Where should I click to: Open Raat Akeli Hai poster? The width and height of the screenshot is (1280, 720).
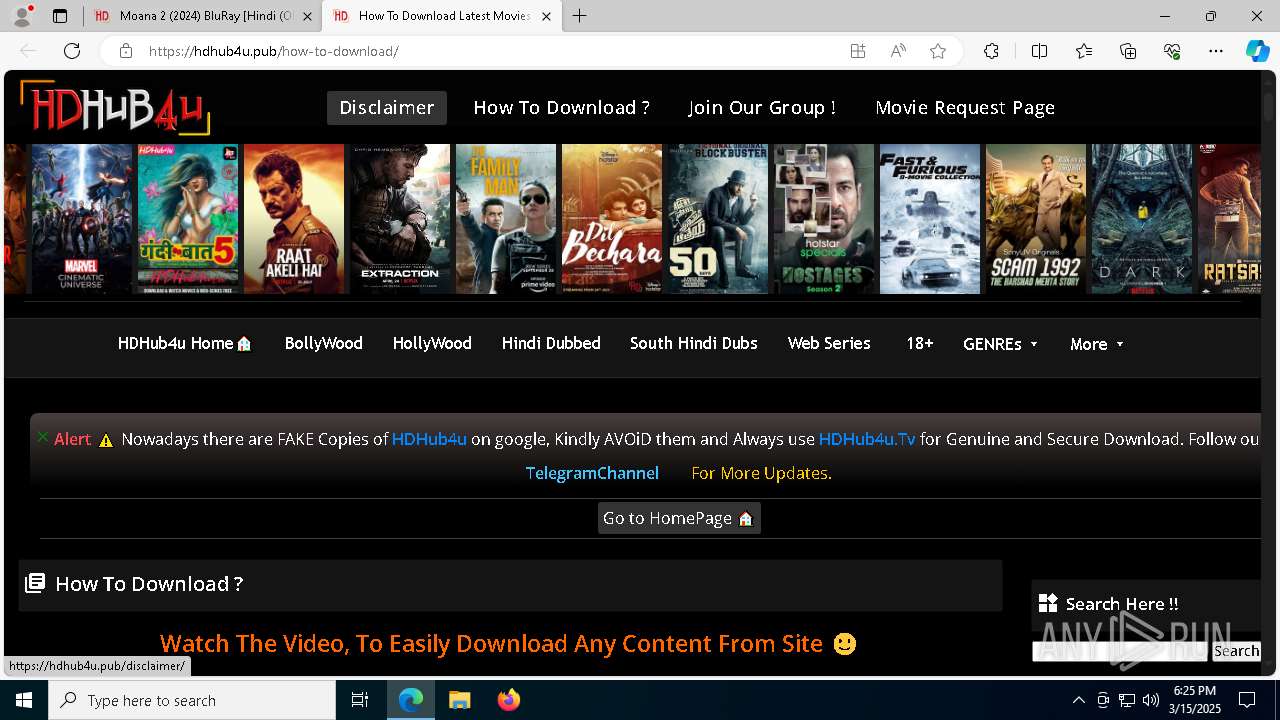coord(294,219)
